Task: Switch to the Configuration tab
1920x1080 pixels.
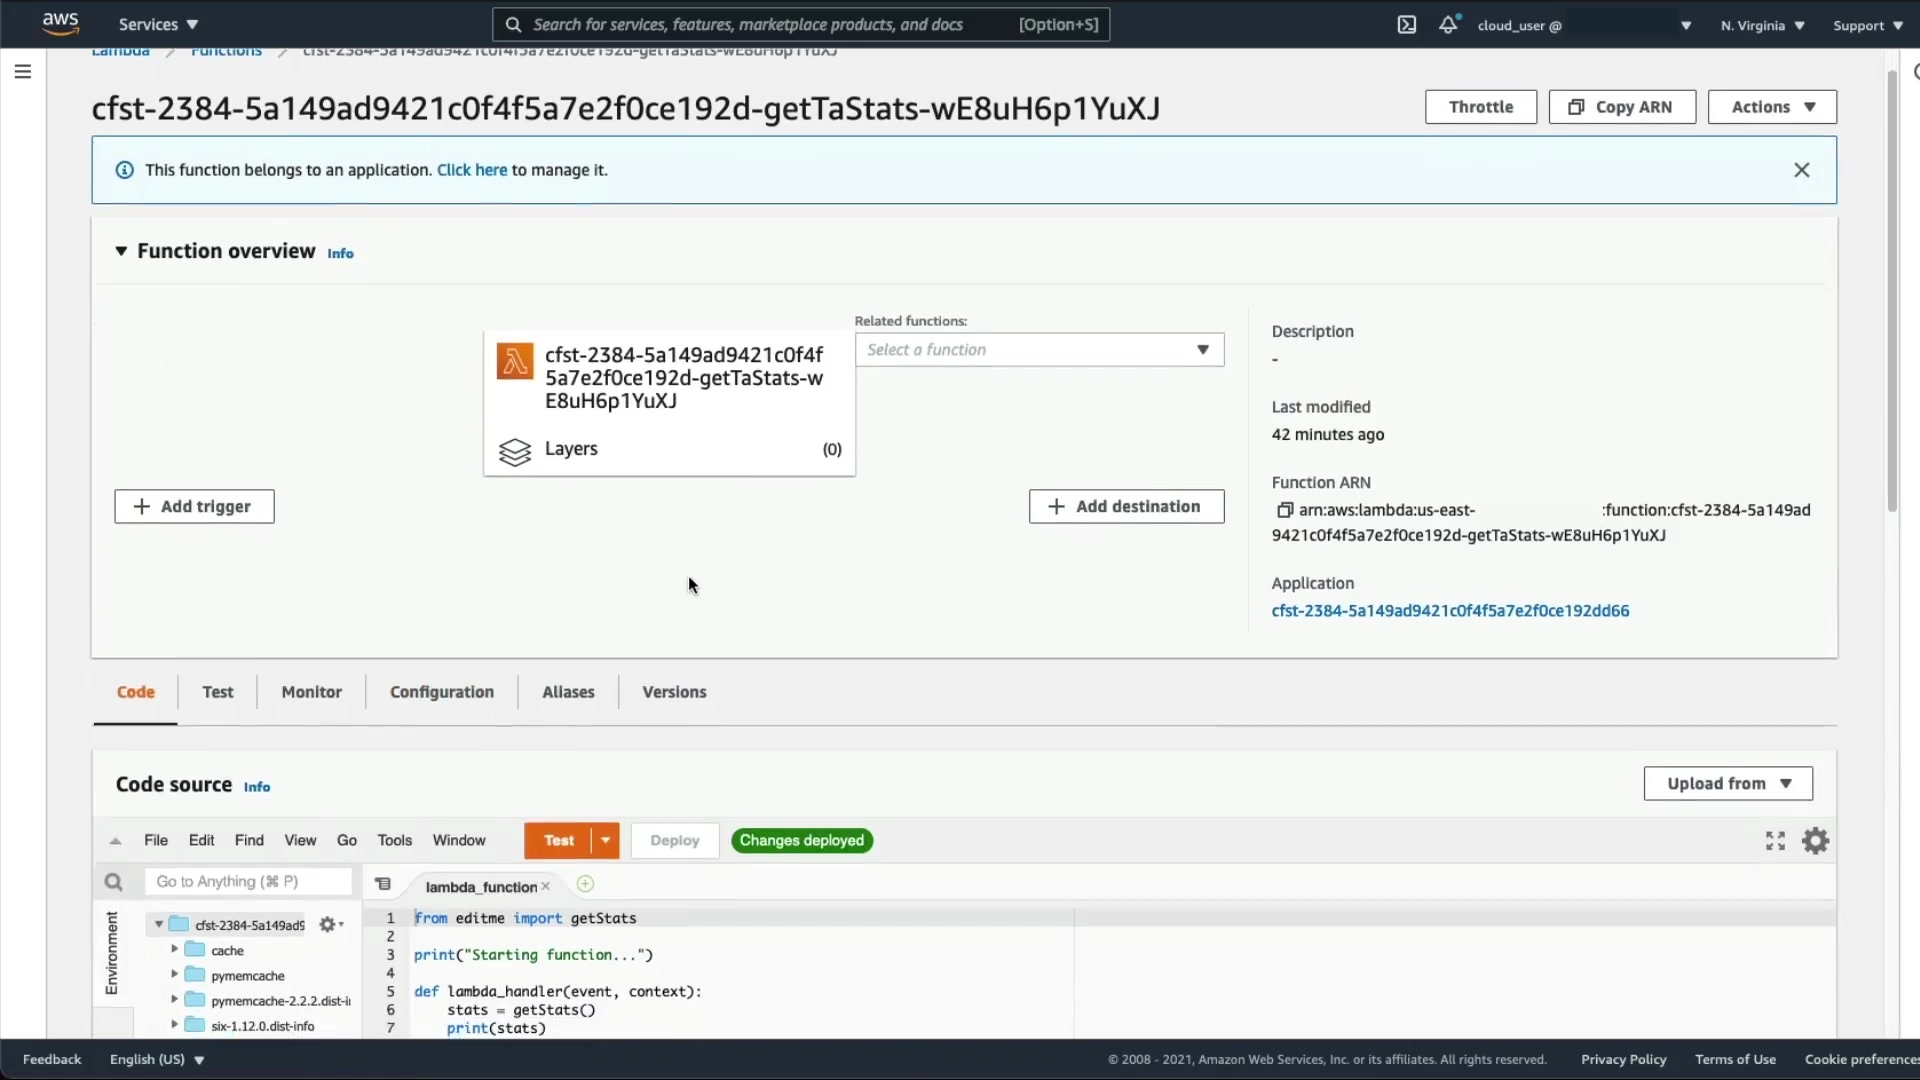Action: point(441,692)
